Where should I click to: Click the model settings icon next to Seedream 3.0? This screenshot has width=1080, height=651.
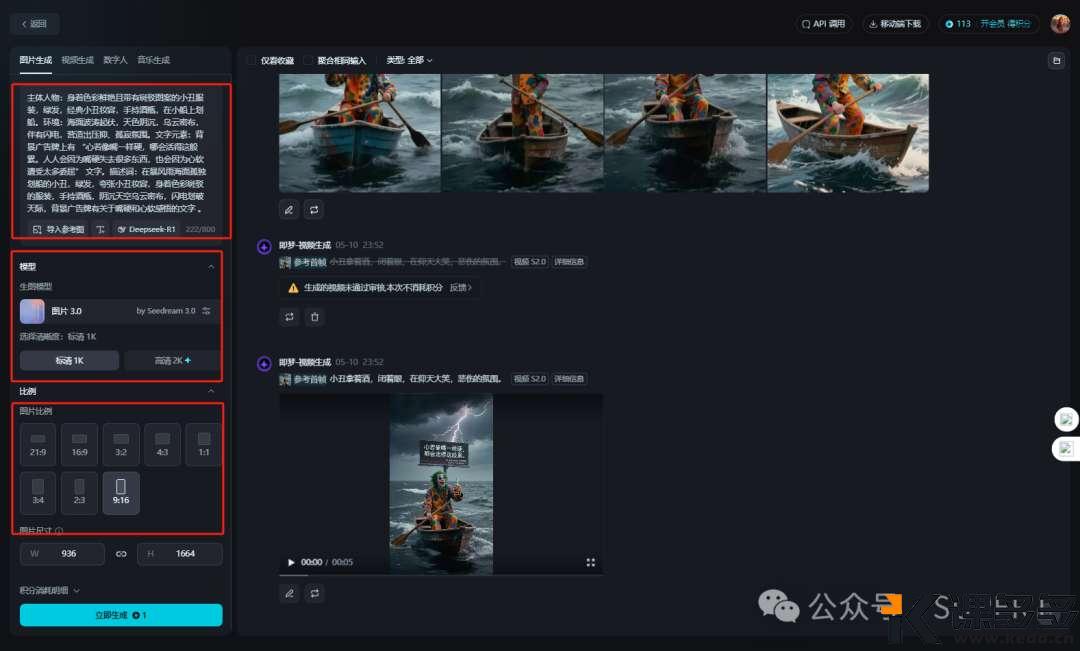point(207,311)
